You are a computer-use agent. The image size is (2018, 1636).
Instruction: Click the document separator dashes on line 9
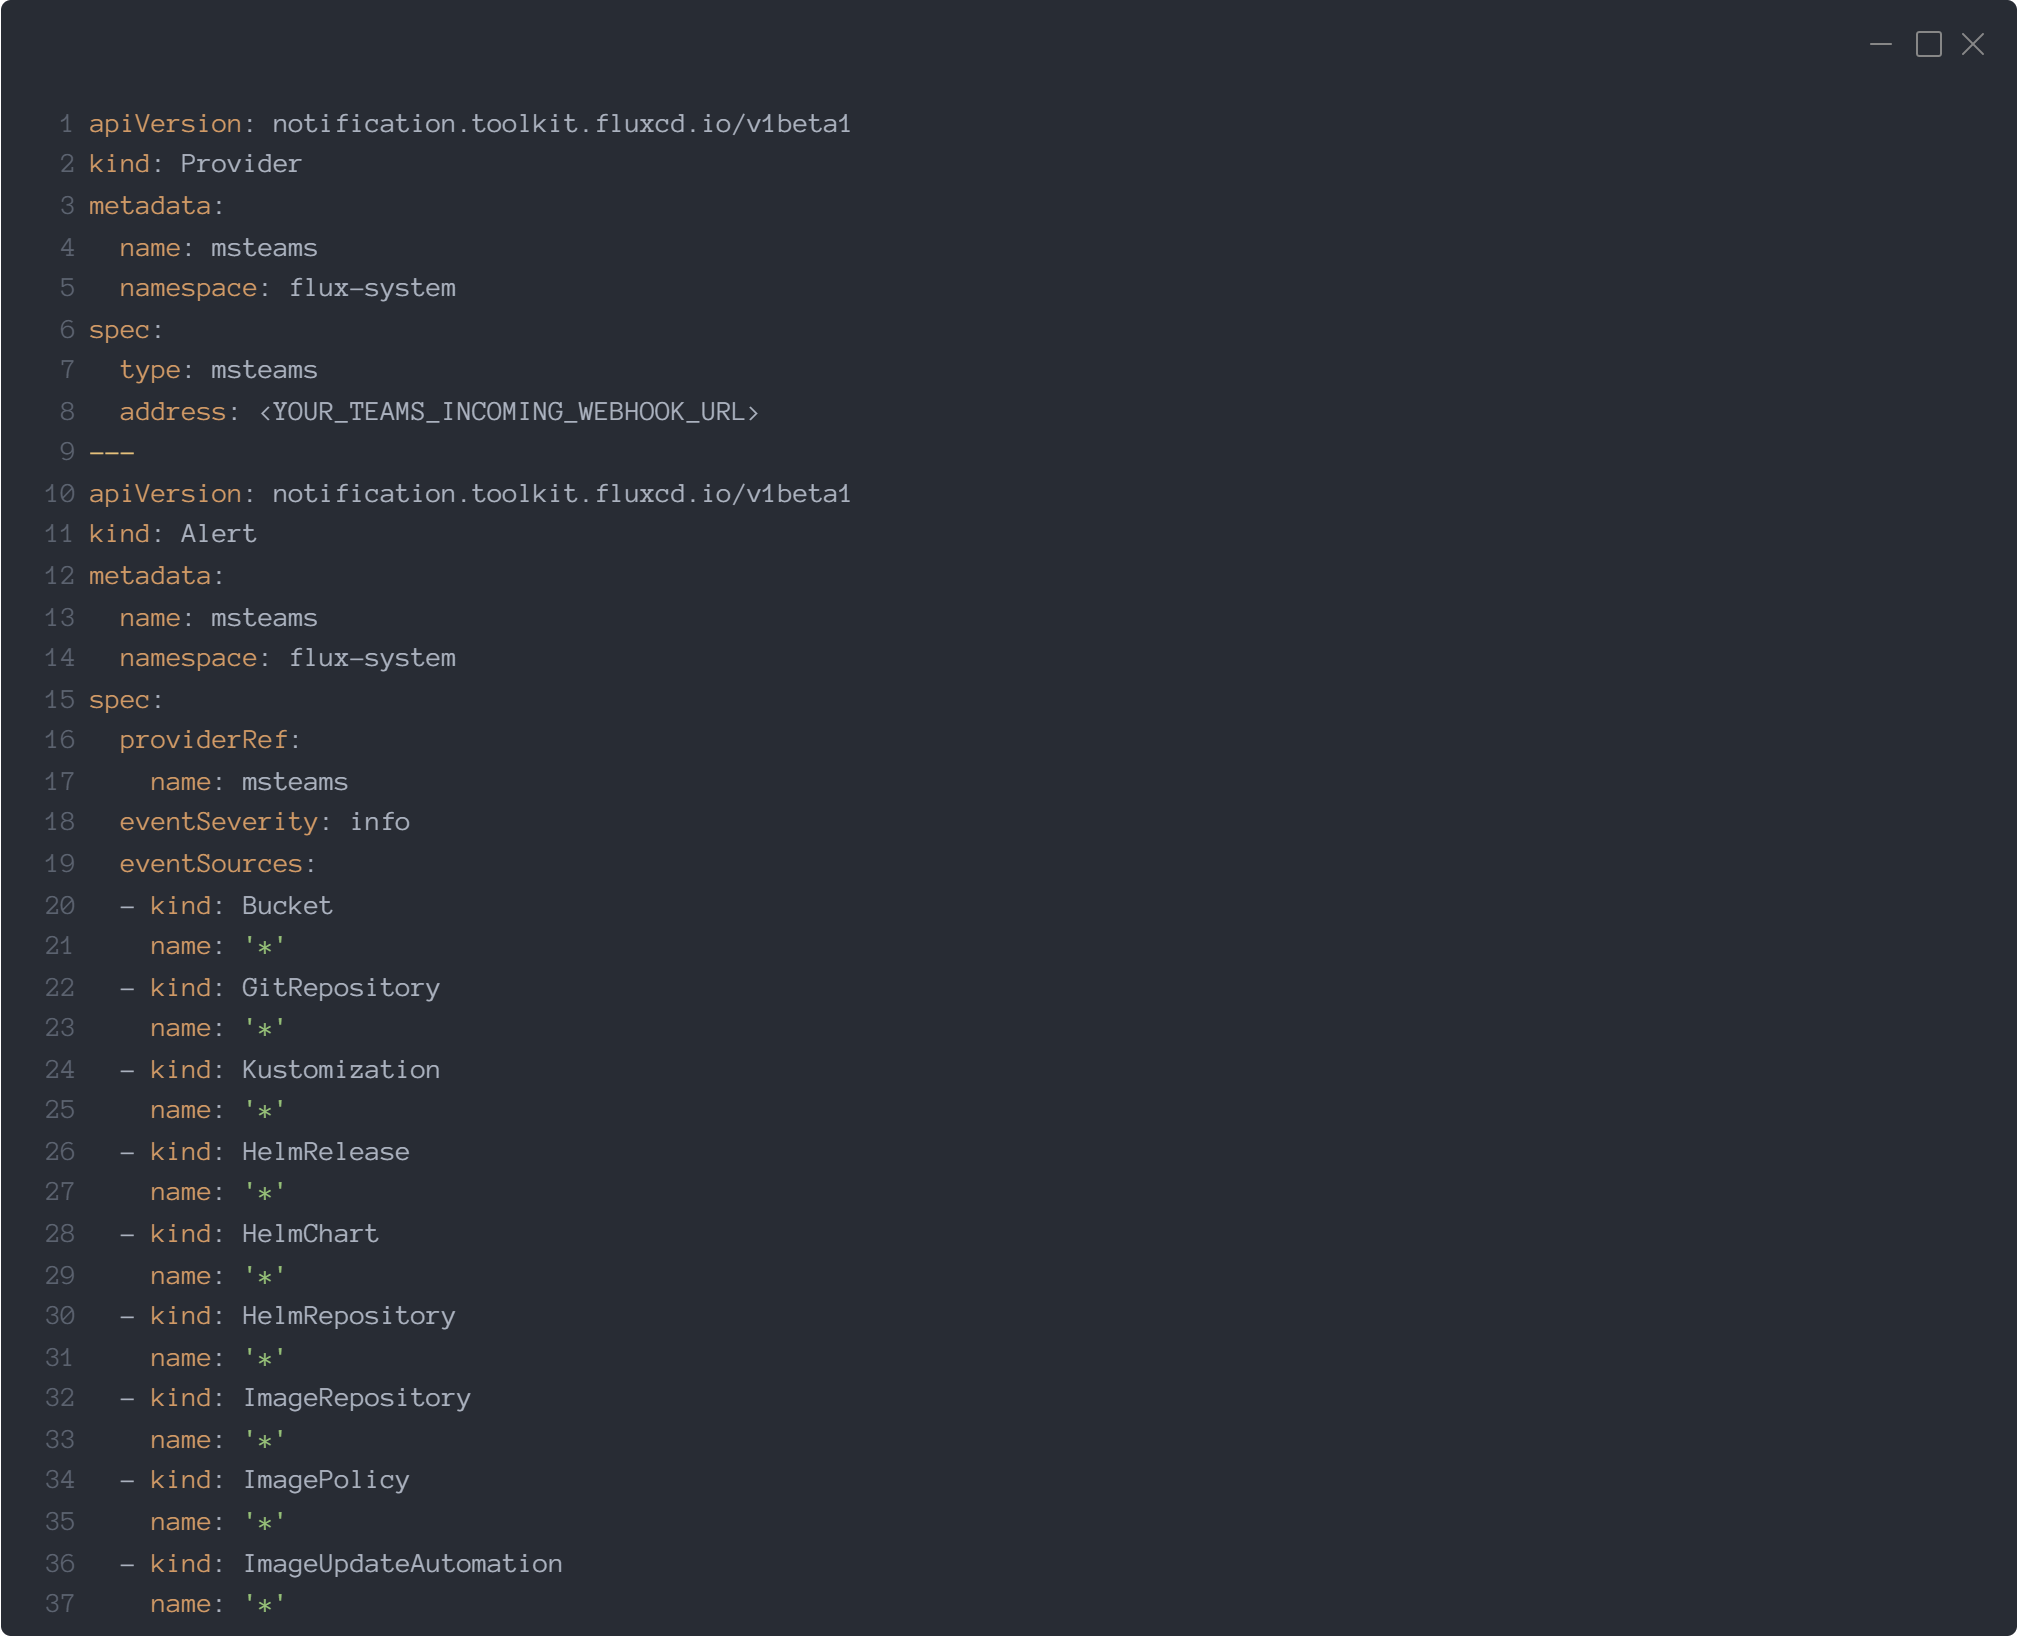pos(111,452)
